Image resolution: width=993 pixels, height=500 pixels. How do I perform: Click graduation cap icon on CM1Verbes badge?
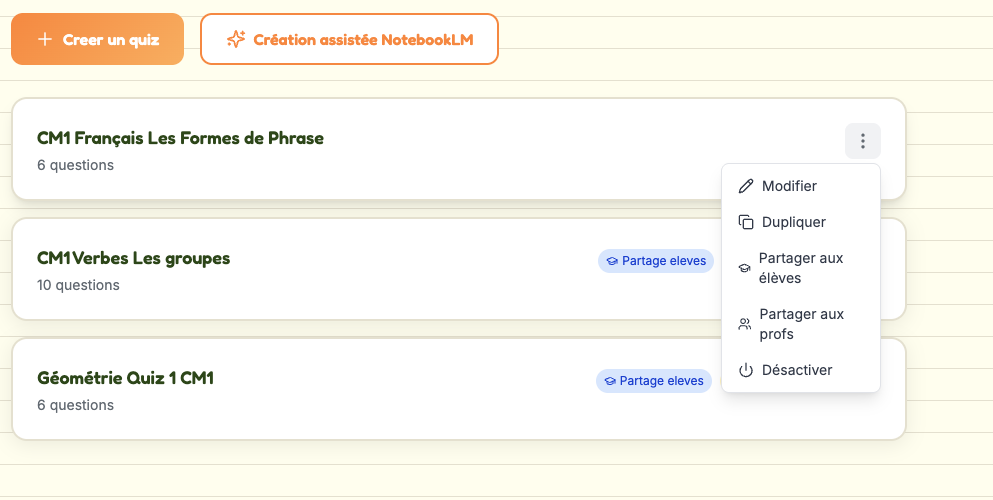coord(612,261)
